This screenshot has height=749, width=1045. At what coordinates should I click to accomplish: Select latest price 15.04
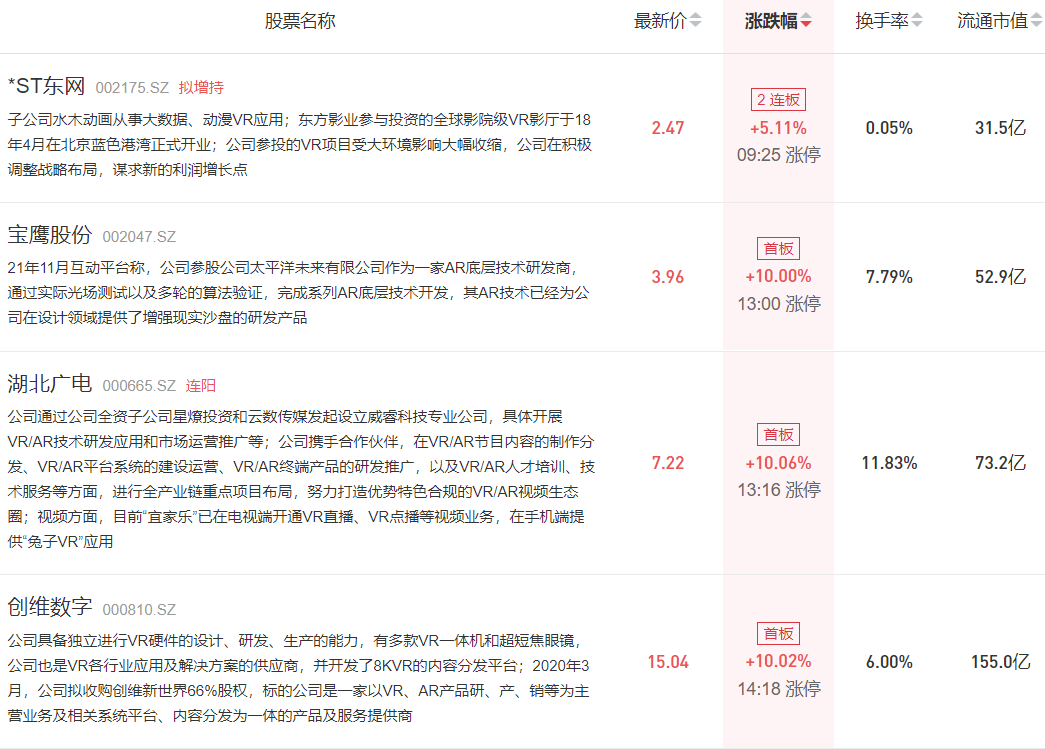click(x=668, y=662)
